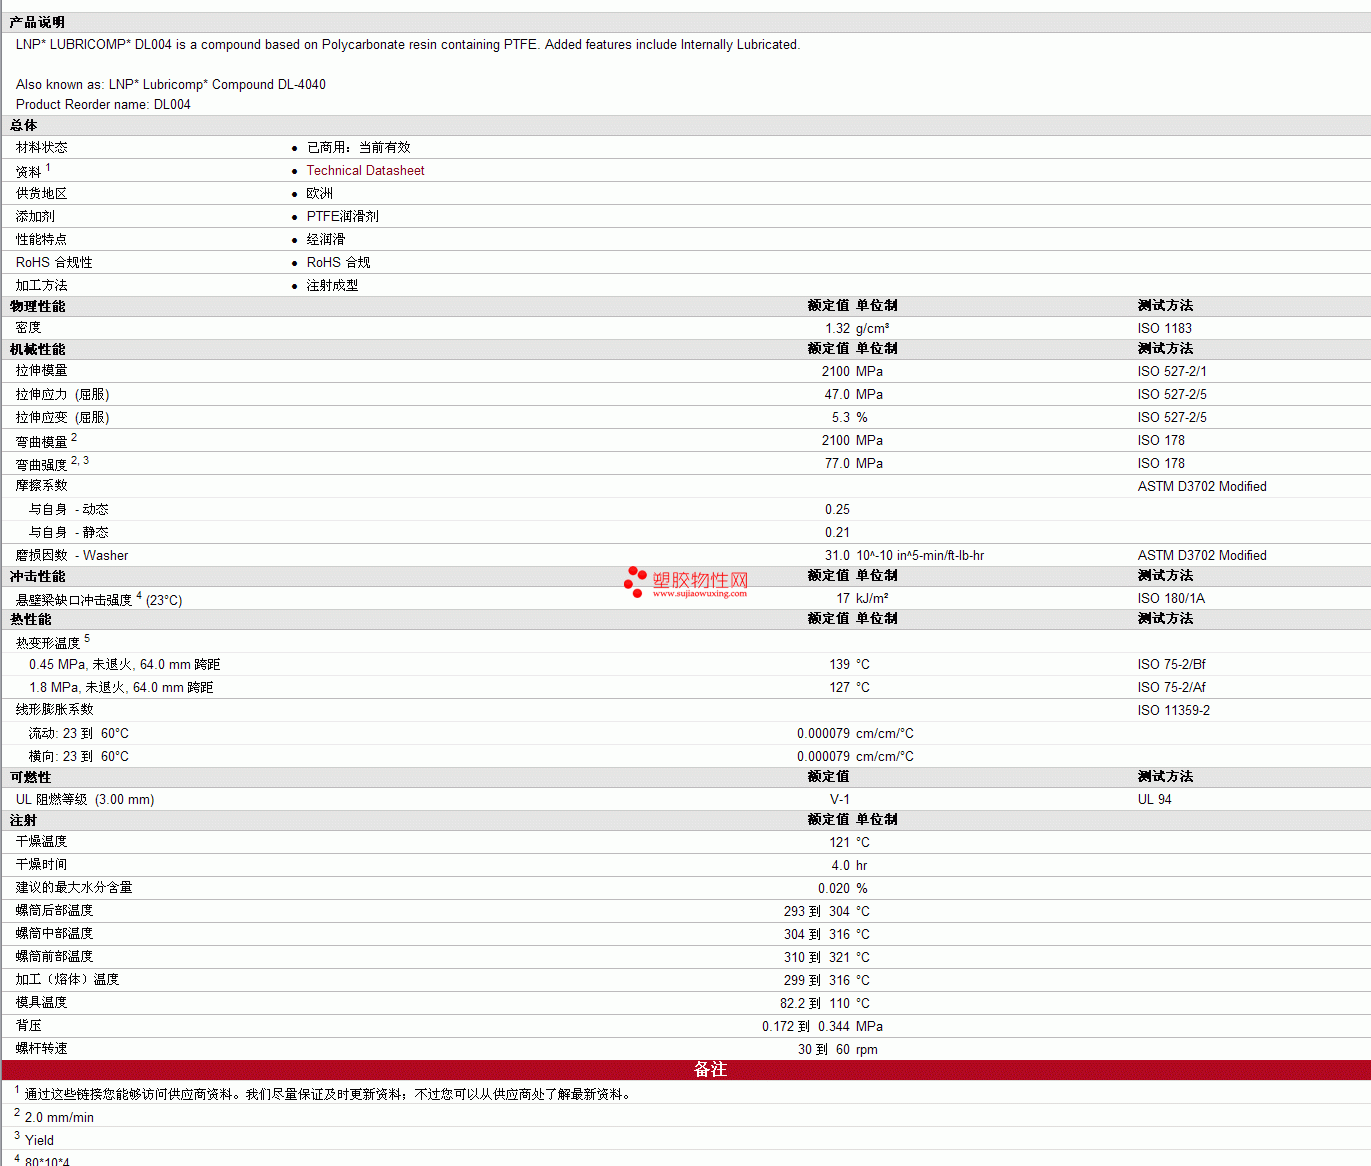Select the UL 94 test method
The image size is (1371, 1166).
(x=1155, y=800)
